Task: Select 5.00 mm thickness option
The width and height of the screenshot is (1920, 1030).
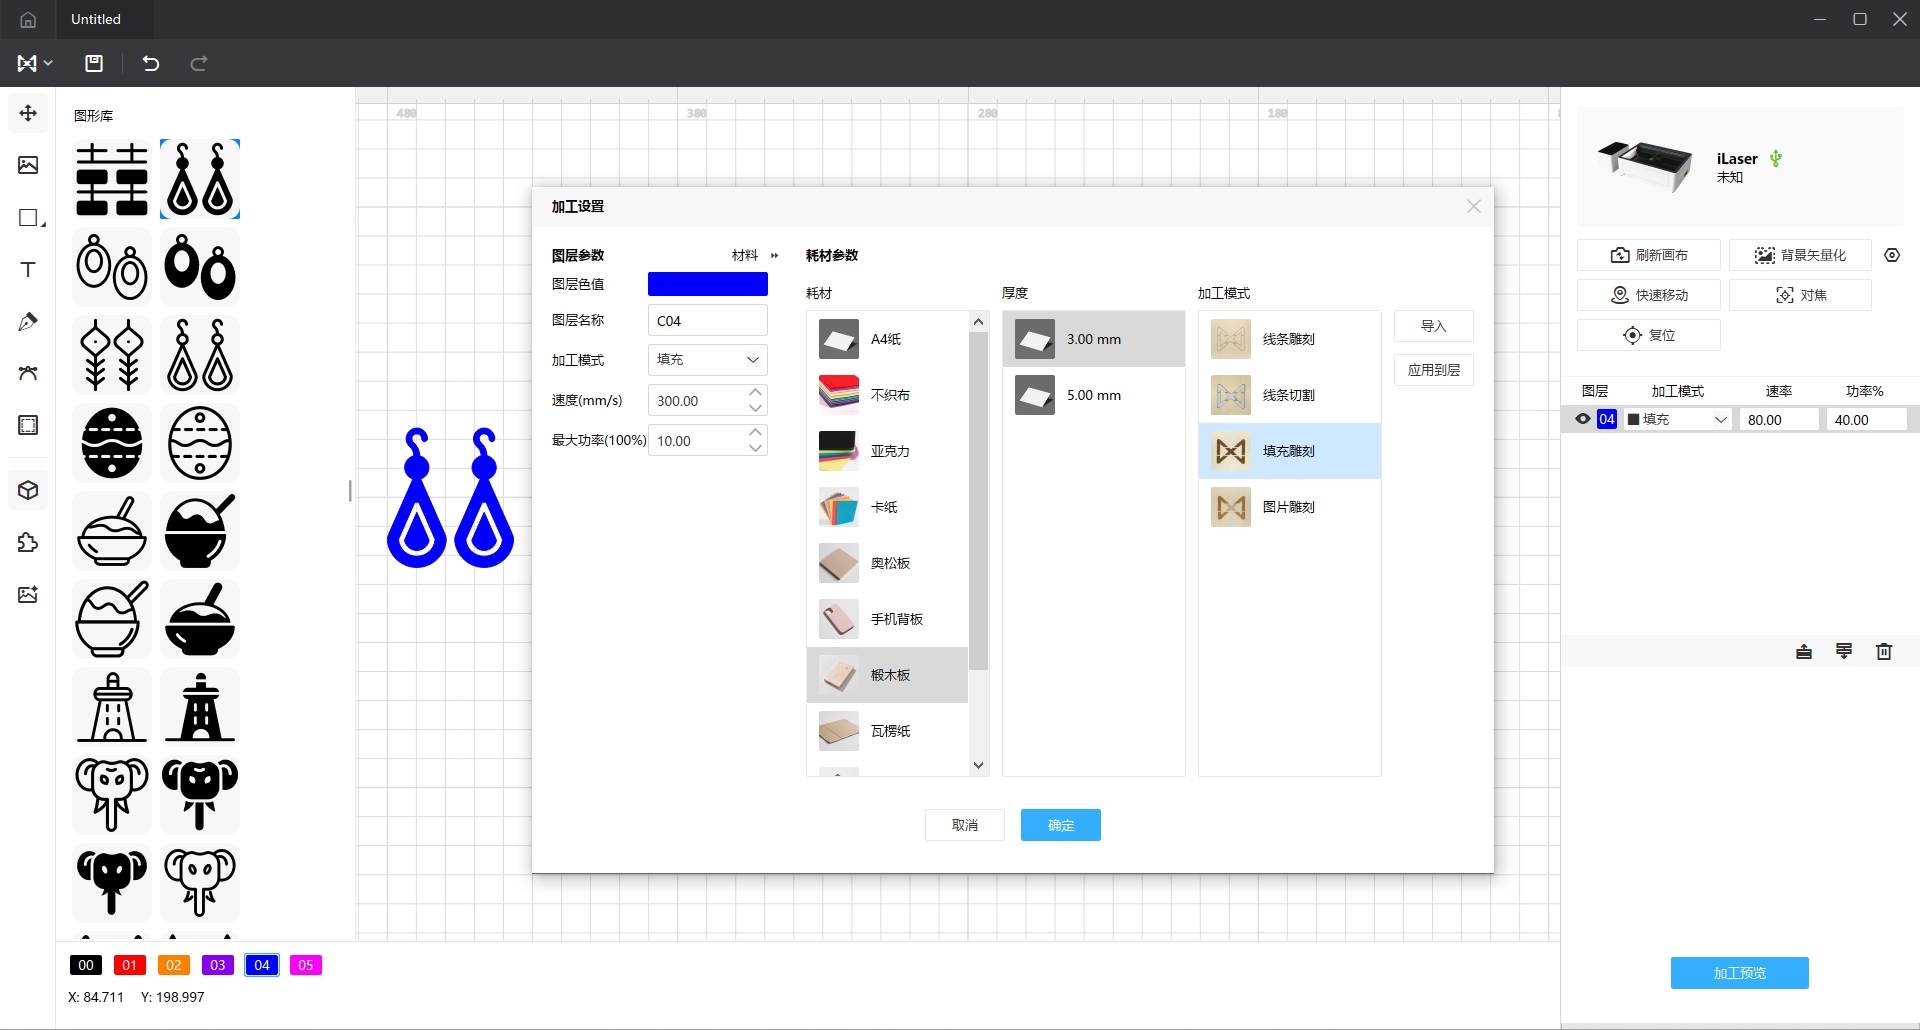Action: tap(1093, 395)
